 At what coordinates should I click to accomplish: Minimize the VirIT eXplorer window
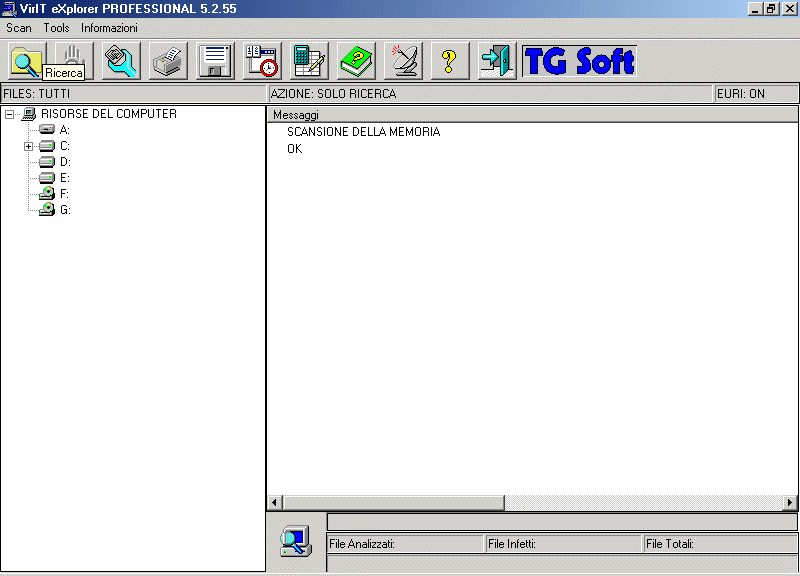755,9
